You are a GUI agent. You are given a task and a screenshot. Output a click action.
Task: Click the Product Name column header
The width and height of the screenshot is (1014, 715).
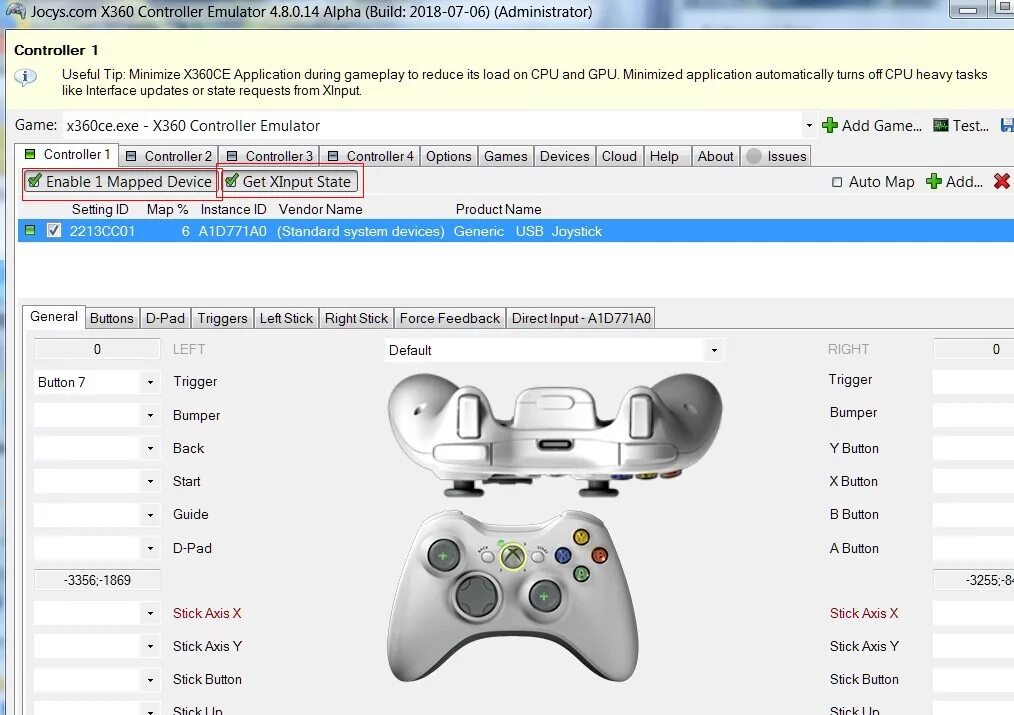click(x=499, y=209)
